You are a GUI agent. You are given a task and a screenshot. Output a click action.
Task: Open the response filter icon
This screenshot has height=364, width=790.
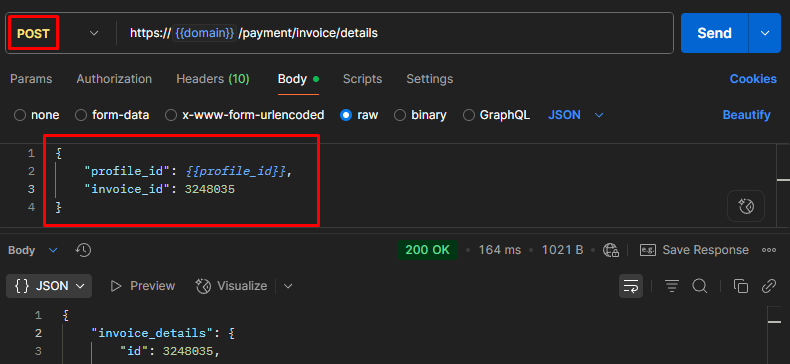[671, 286]
